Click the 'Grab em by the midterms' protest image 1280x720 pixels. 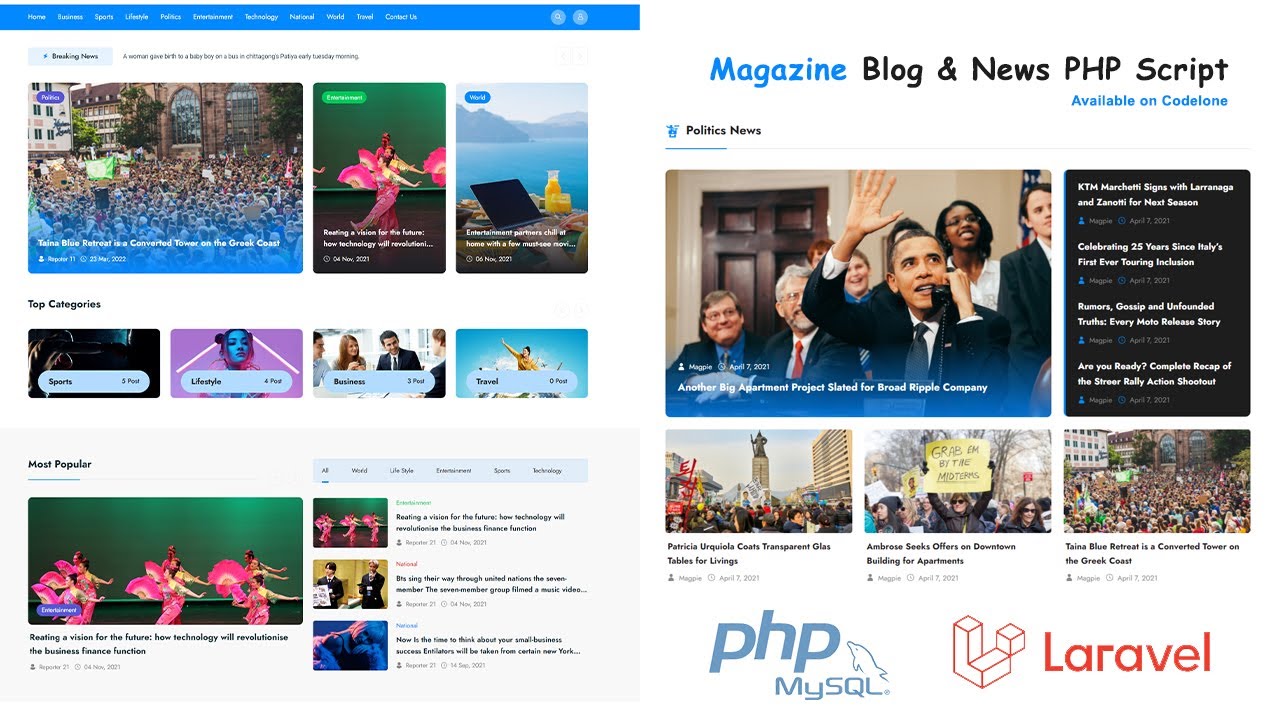958,481
